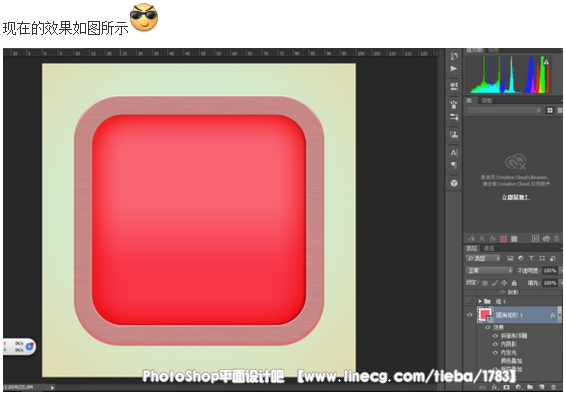Click the add layer style fx button

pos(495,387)
